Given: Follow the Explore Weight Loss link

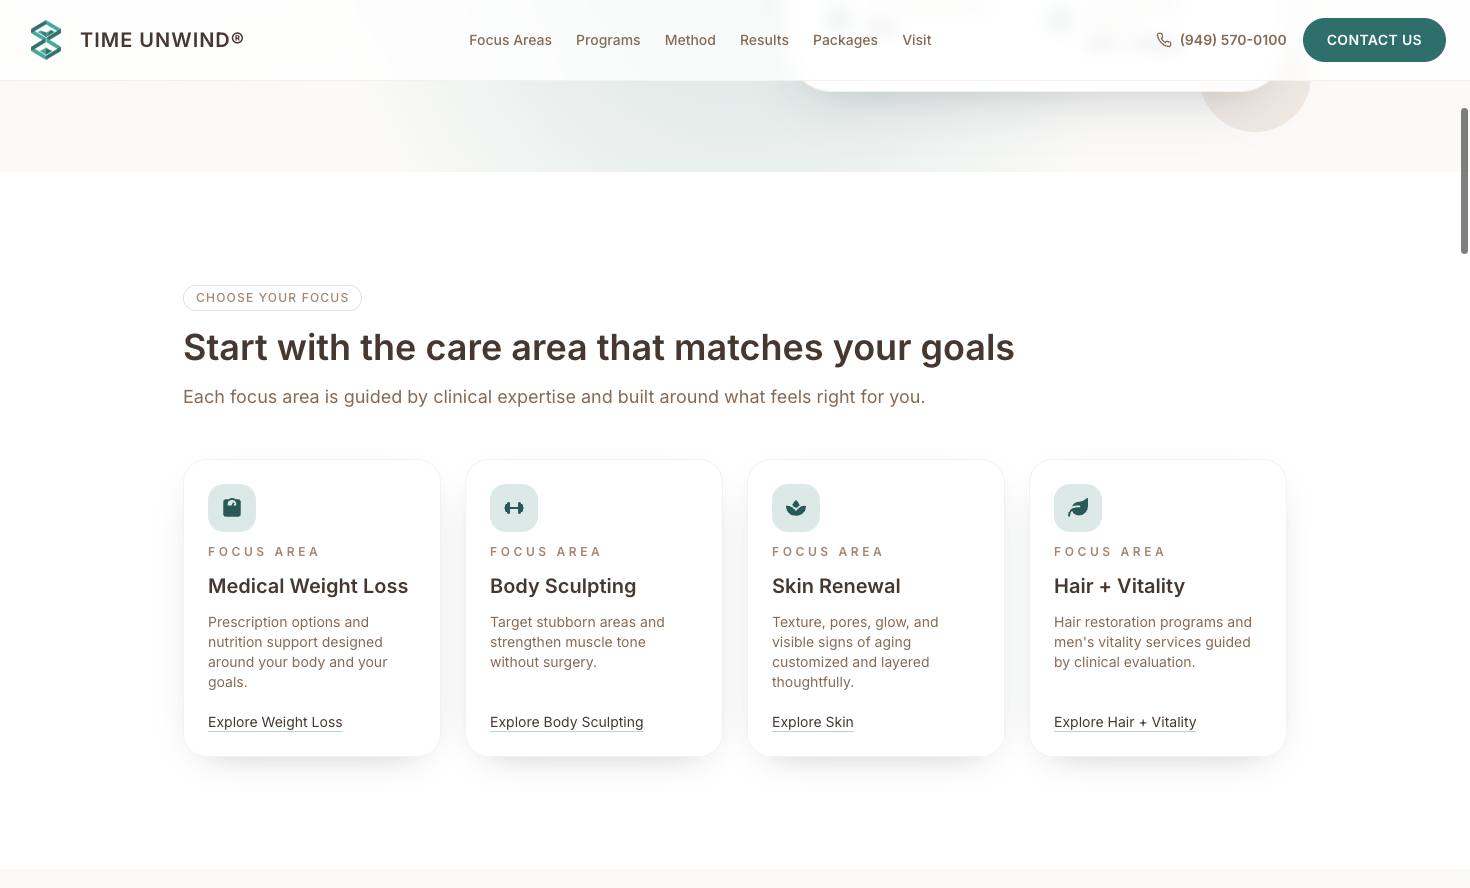Looking at the screenshot, I should [275, 722].
